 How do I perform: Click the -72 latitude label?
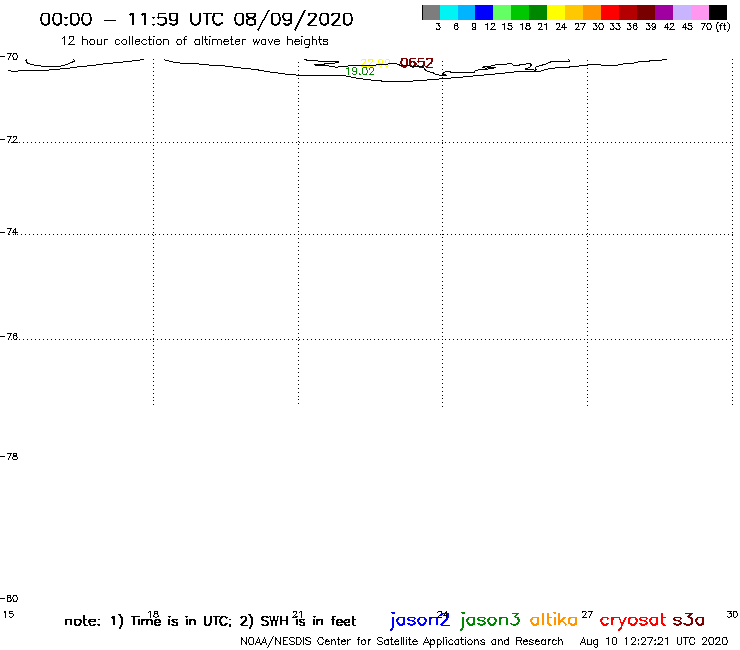[9, 140]
